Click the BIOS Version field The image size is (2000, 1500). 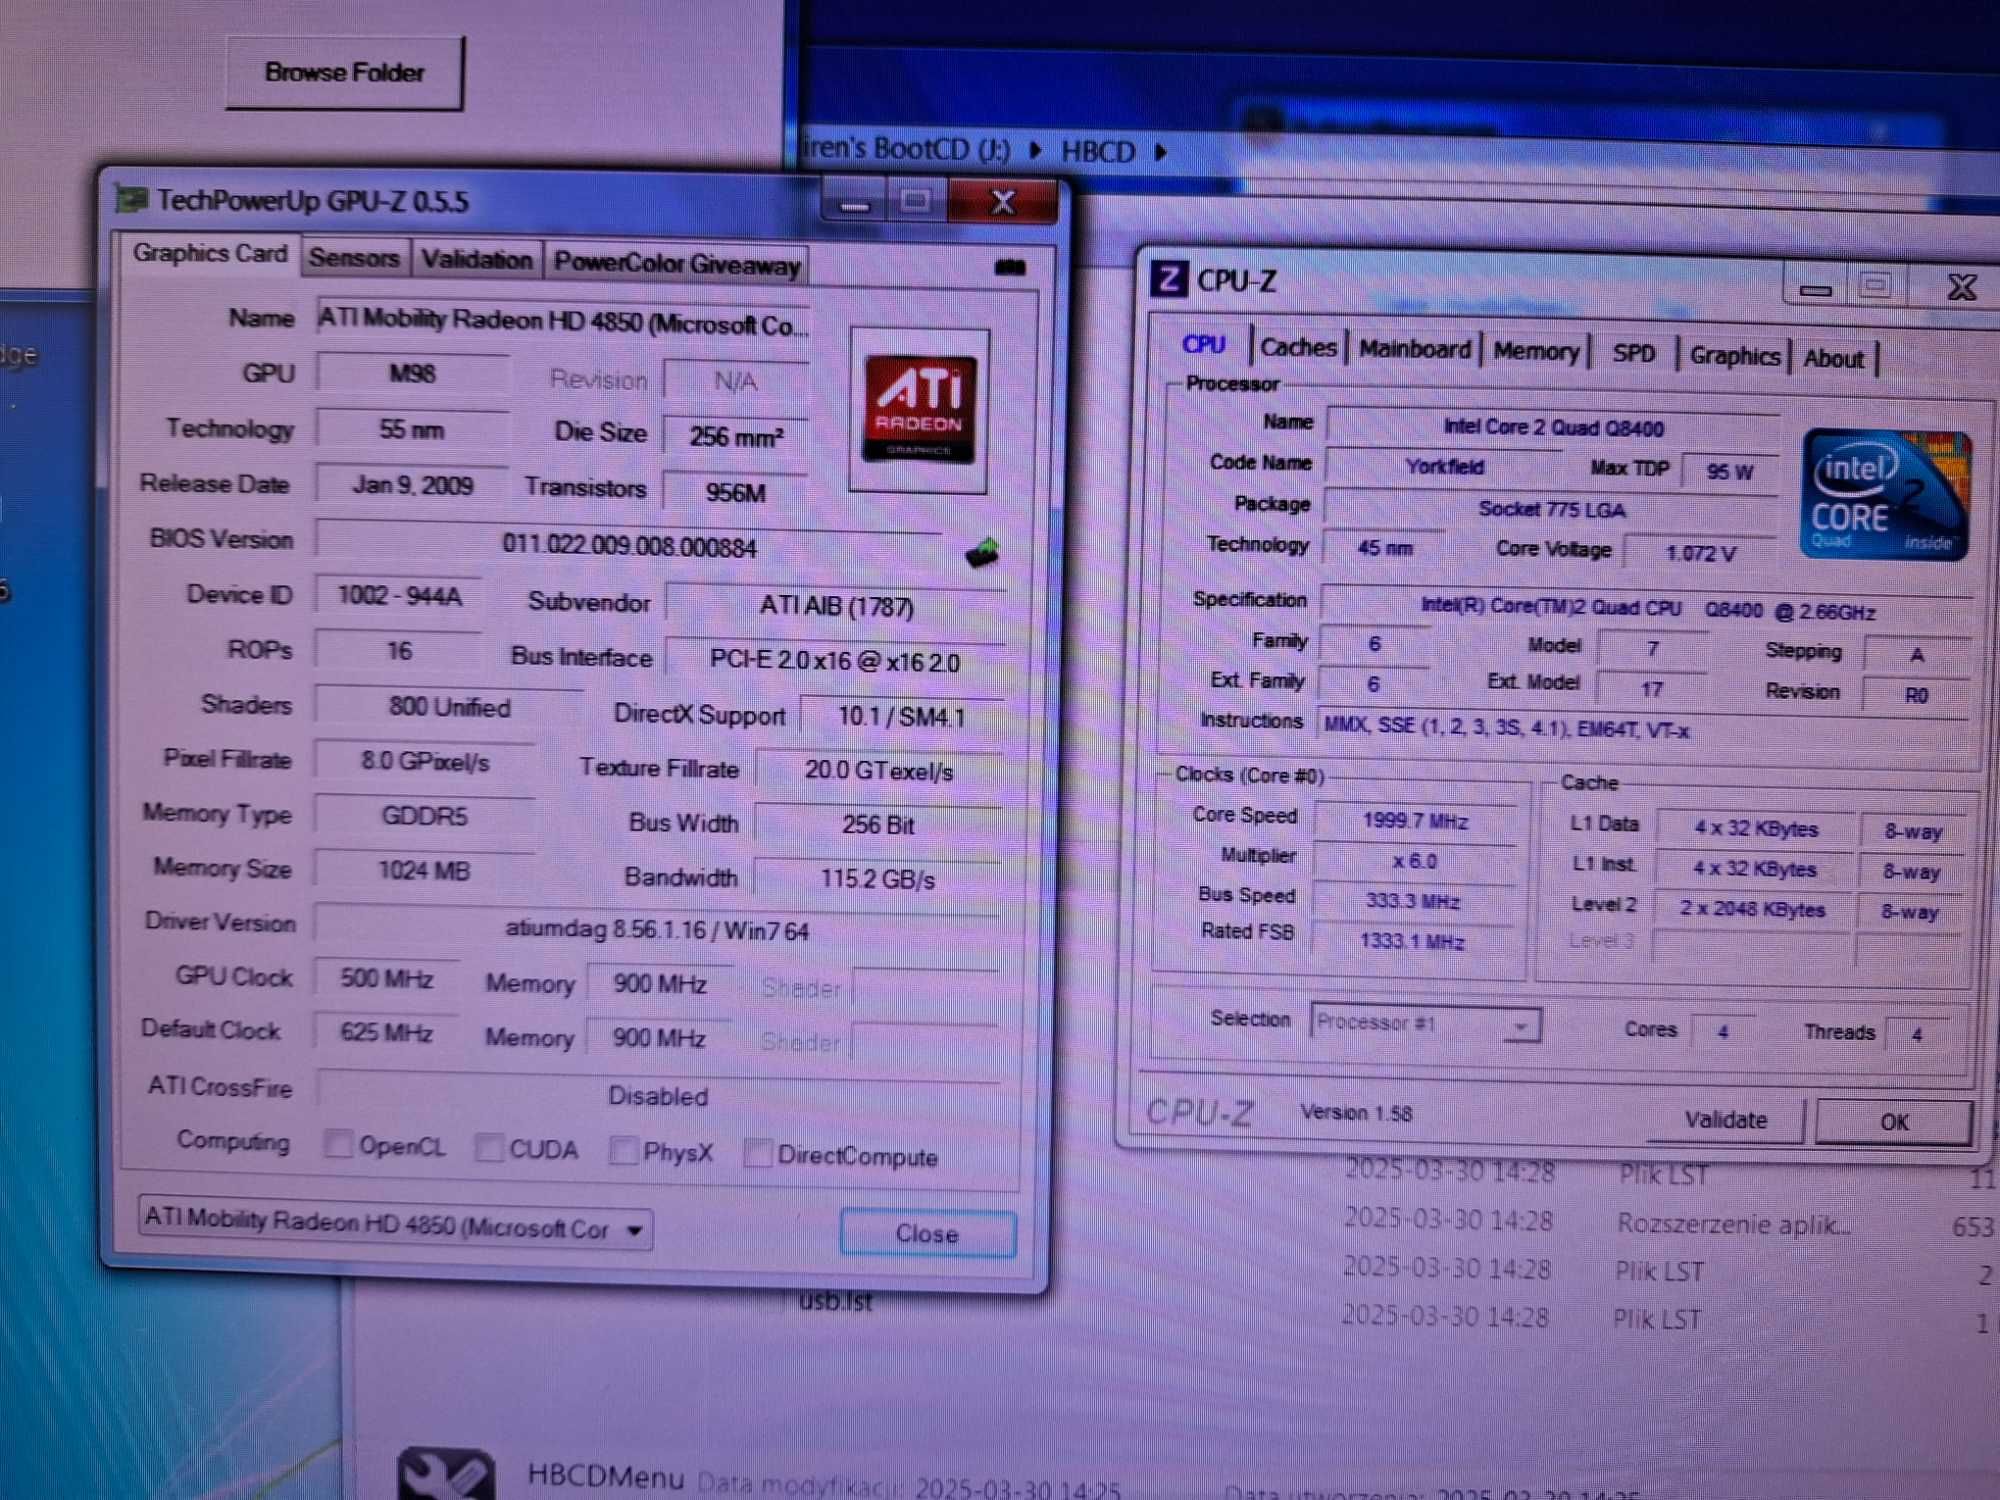click(629, 545)
